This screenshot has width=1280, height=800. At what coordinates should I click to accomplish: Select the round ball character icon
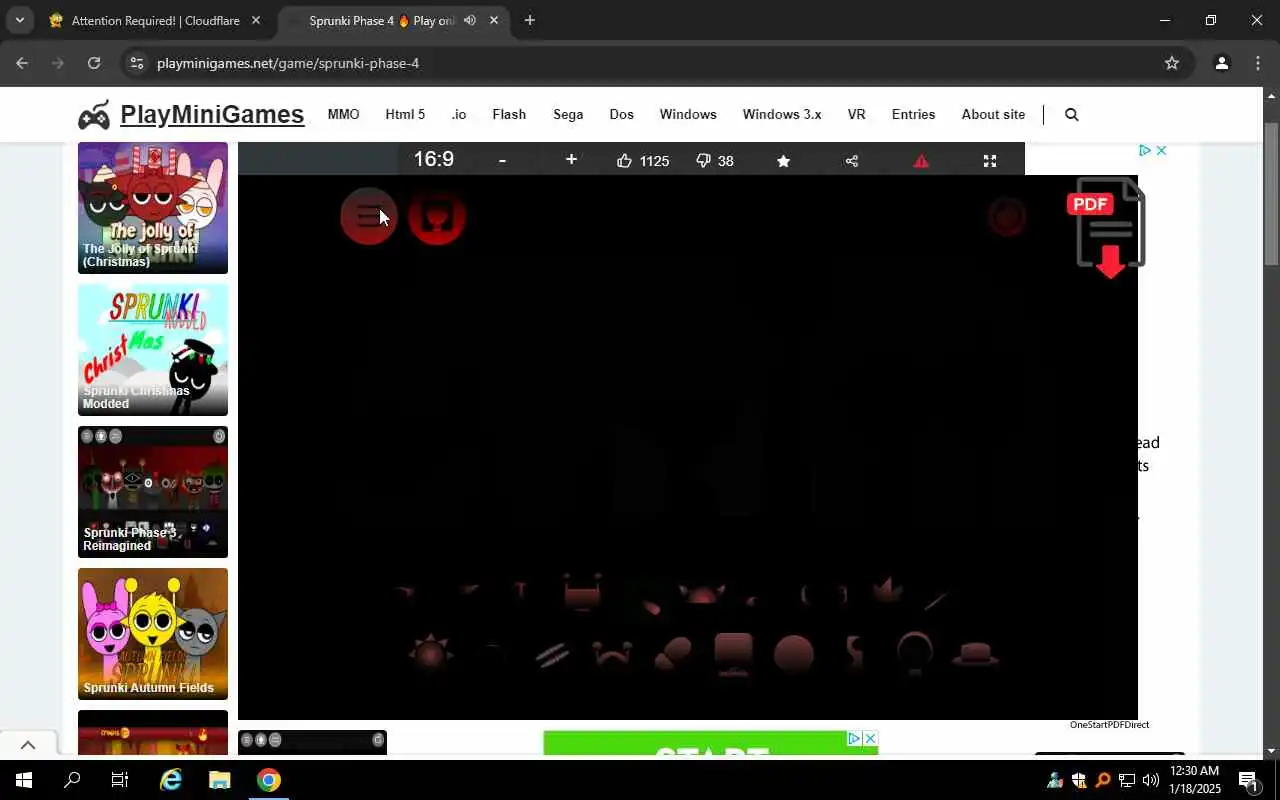coord(793,654)
